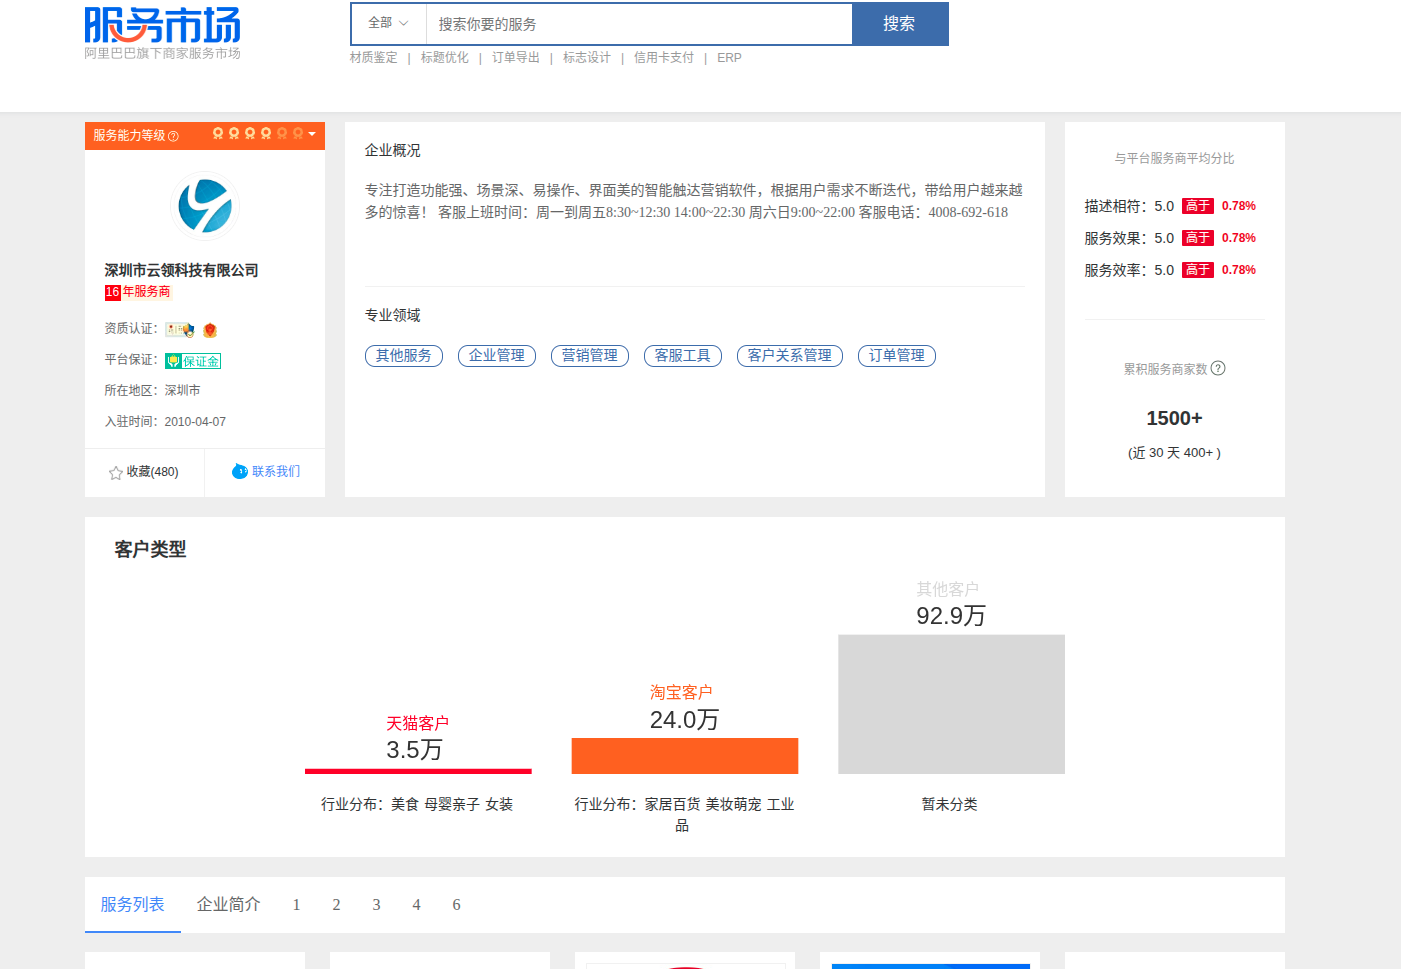
Task: Select the 客户关系管理 field tag
Action: [790, 356]
